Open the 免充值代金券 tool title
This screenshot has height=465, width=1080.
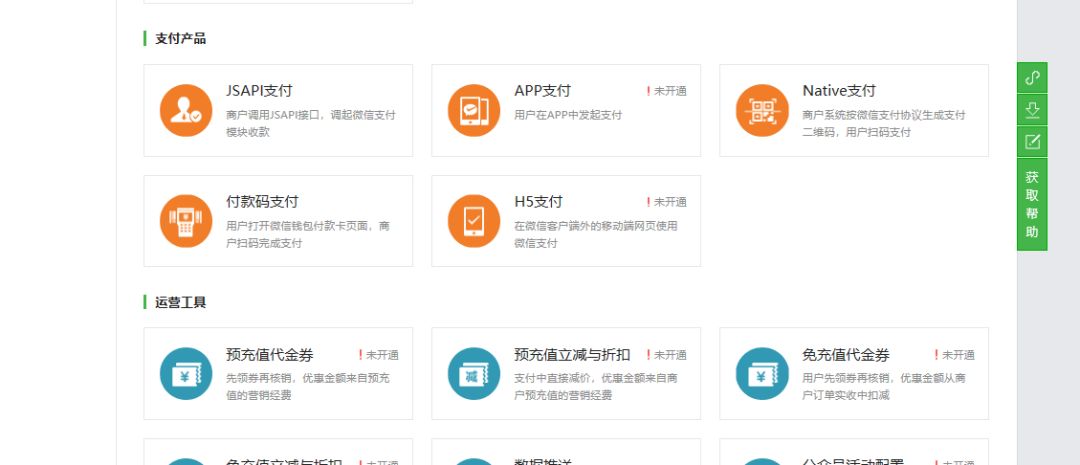tap(846, 355)
